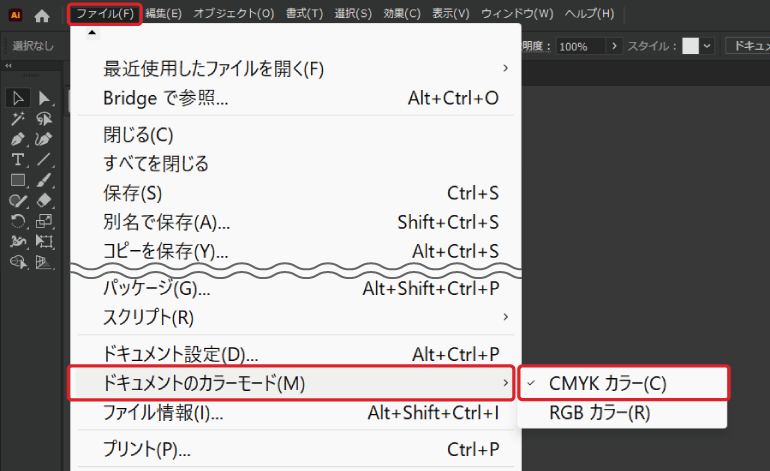The height and width of the screenshot is (471, 770).
Task: Select the Selection tool (black arrow)
Action: 18,98
